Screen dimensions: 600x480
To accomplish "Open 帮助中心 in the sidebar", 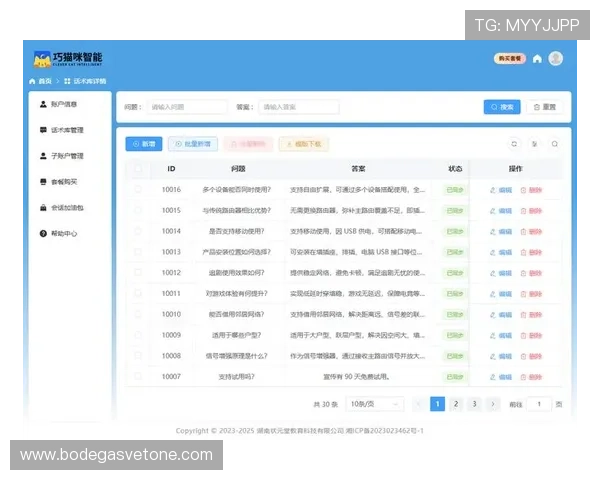I will point(59,233).
